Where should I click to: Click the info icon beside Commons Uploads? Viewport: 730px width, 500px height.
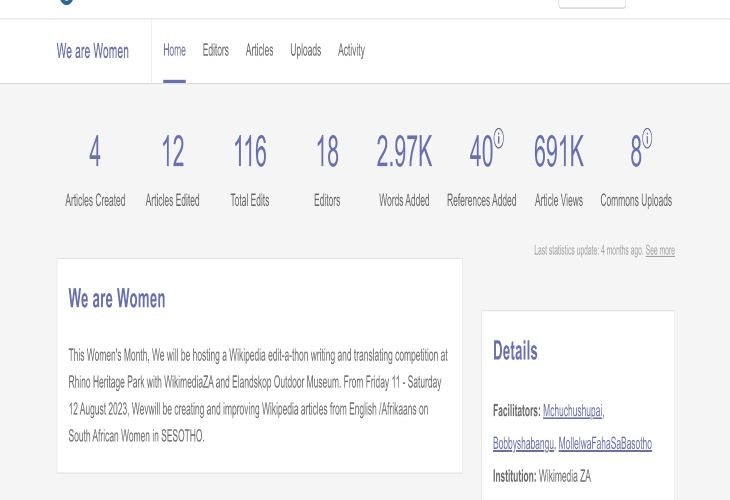(x=647, y=138)
